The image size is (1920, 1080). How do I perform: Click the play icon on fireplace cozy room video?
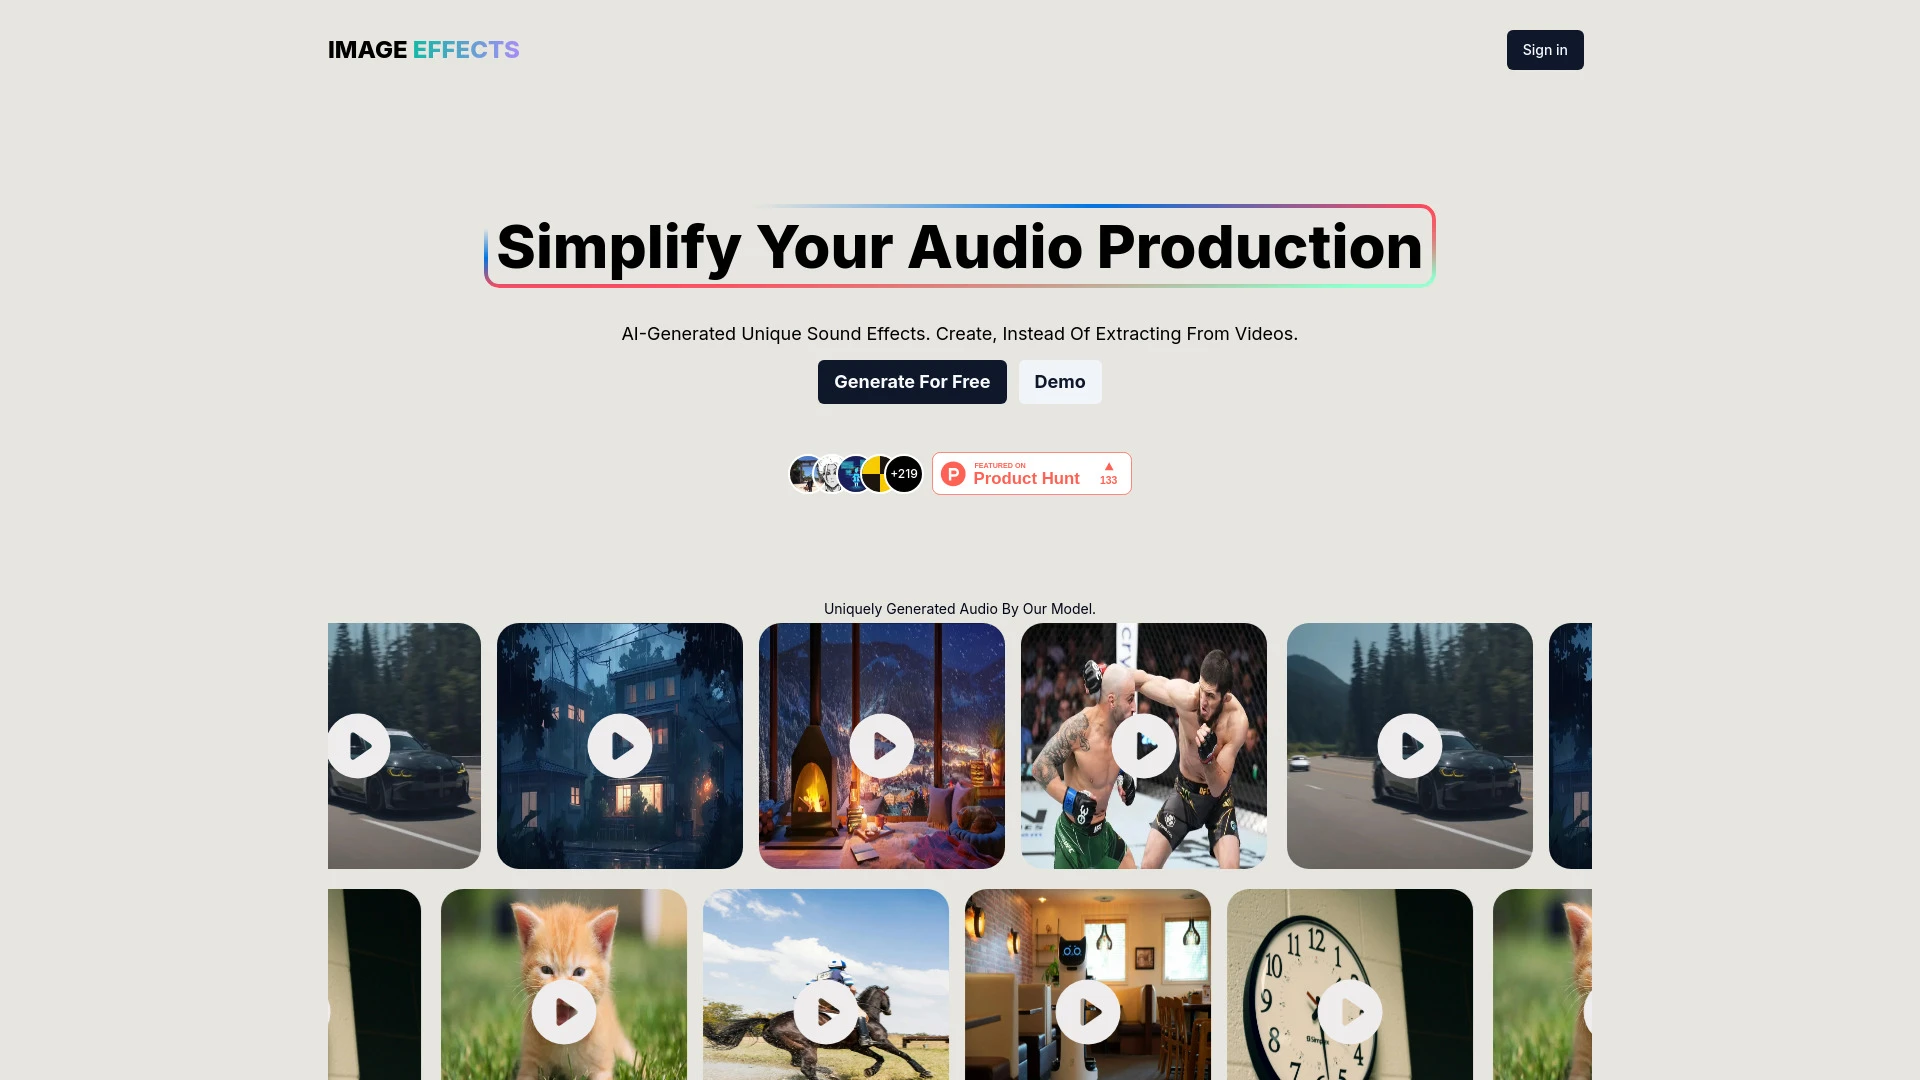point(881,745)
